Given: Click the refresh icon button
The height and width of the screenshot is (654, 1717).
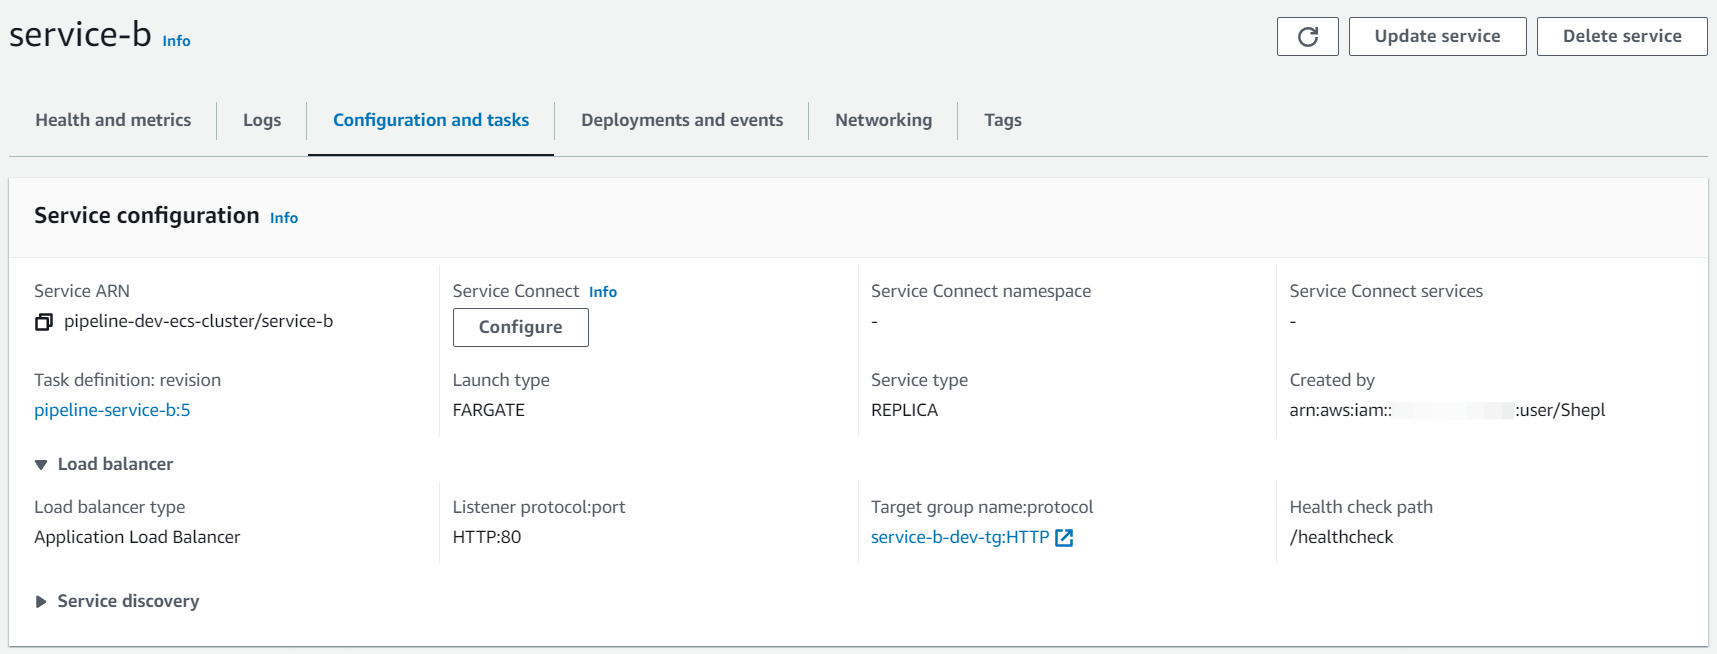Looking at the screenshot, I should pos(1307,37).
